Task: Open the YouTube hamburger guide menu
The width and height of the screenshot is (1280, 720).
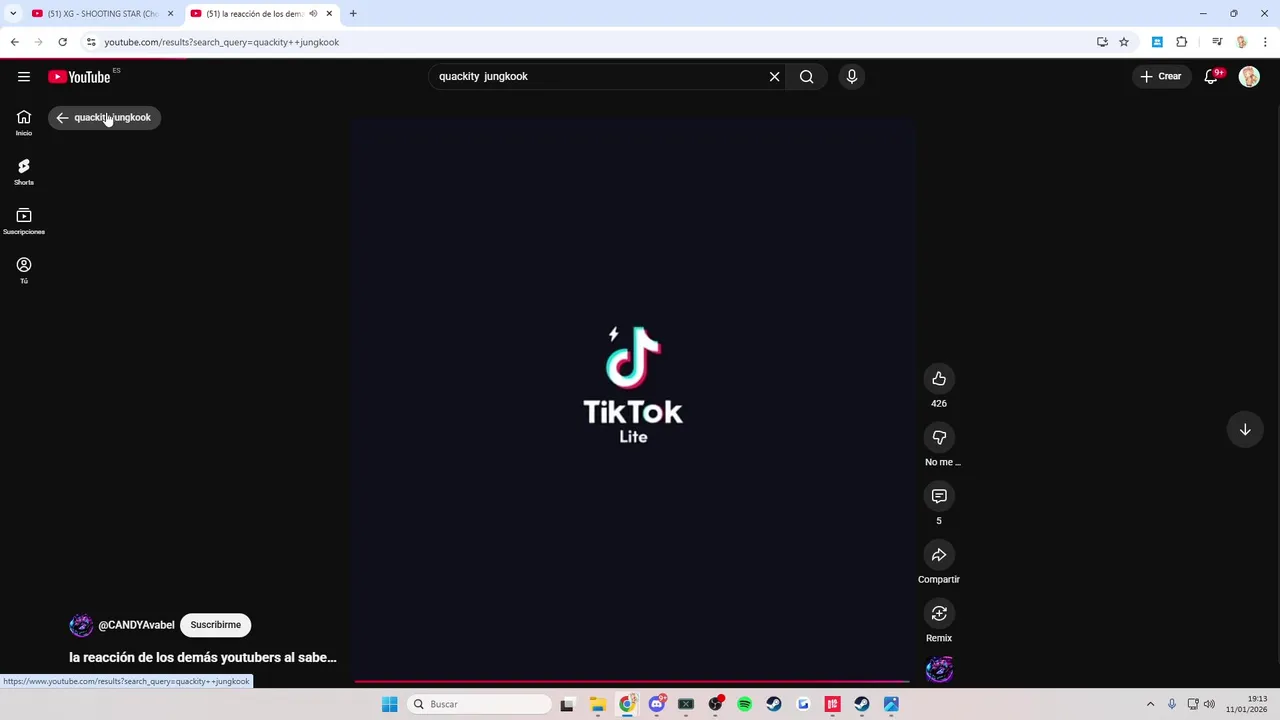Action: 24,77
